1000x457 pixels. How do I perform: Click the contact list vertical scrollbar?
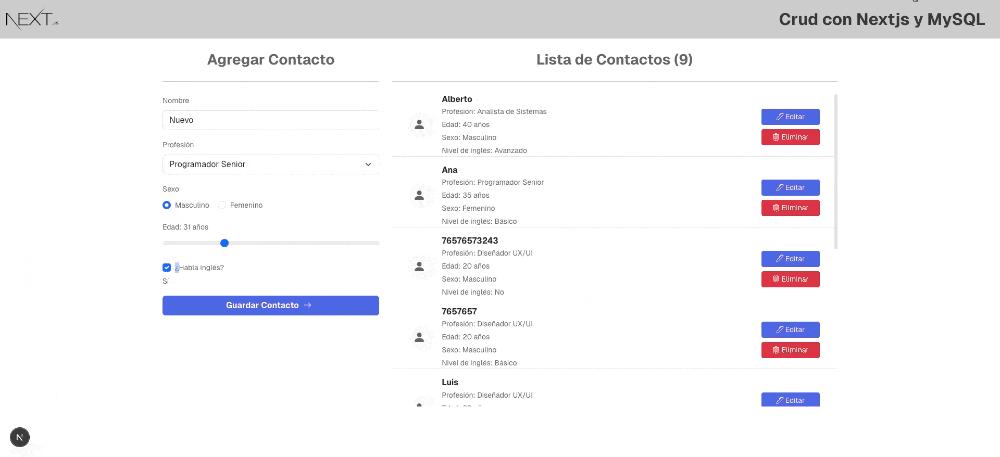pos(836,170)
